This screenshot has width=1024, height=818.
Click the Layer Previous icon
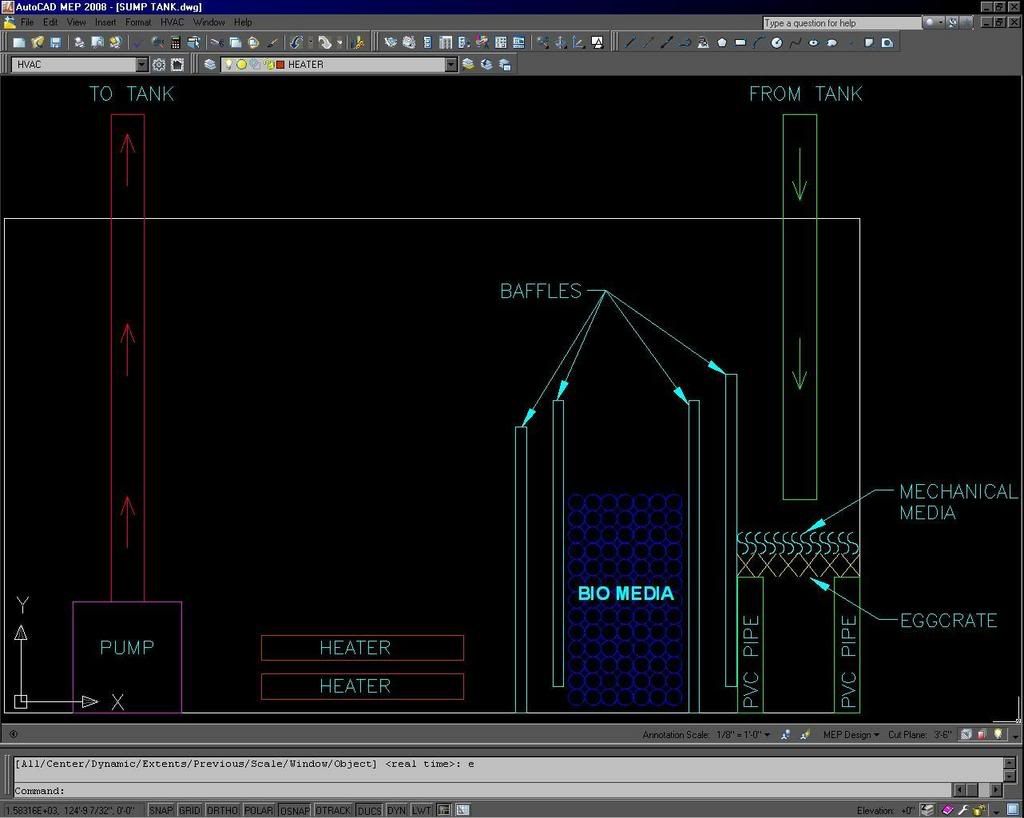tap(487, 65)
